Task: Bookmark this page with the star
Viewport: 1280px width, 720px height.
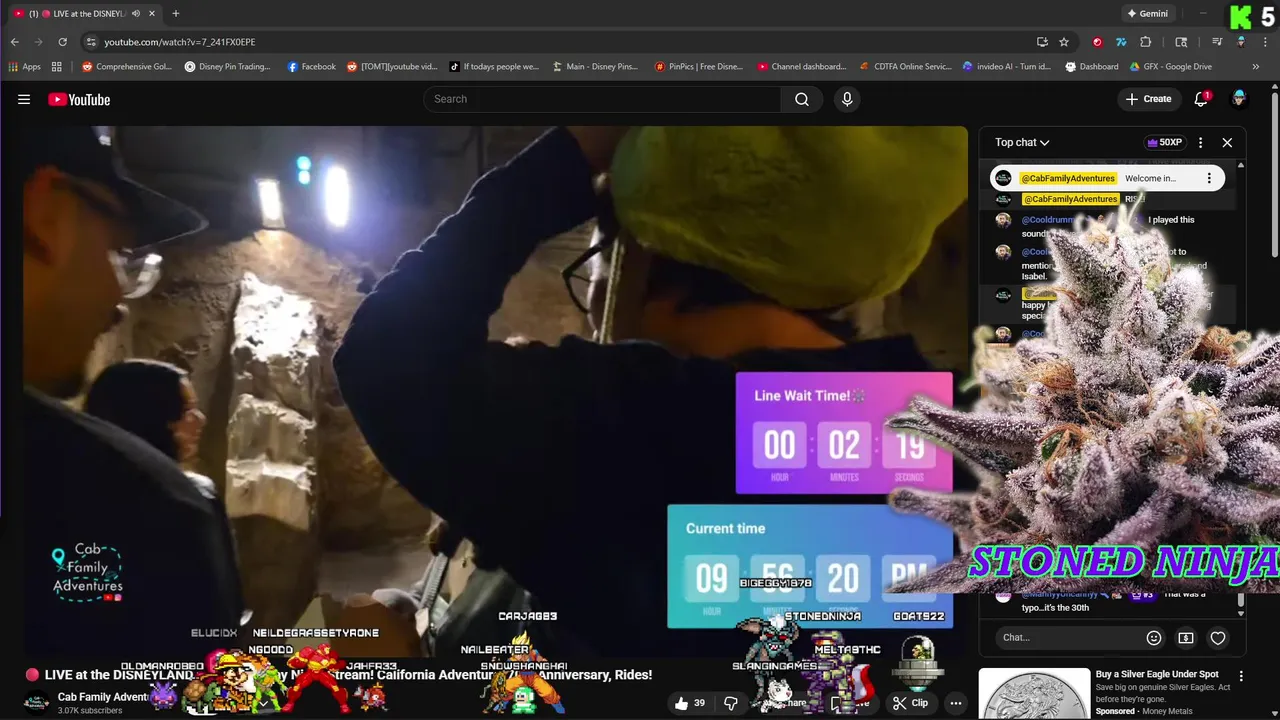Action: (1064, 42)
